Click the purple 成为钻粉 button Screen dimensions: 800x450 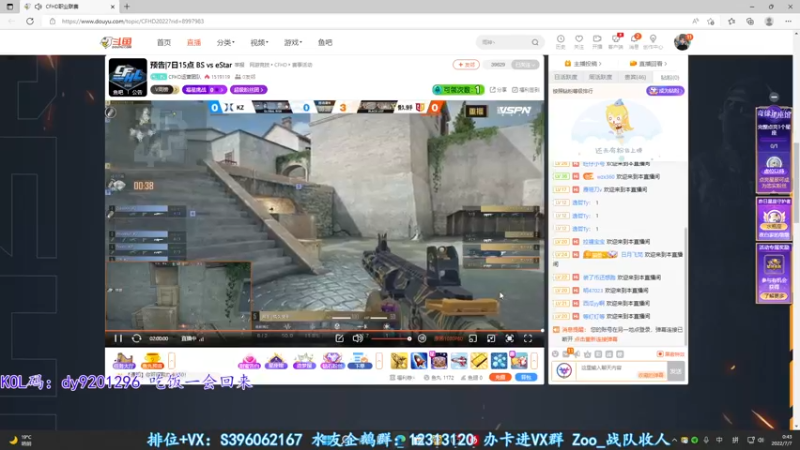click(665, 91)
